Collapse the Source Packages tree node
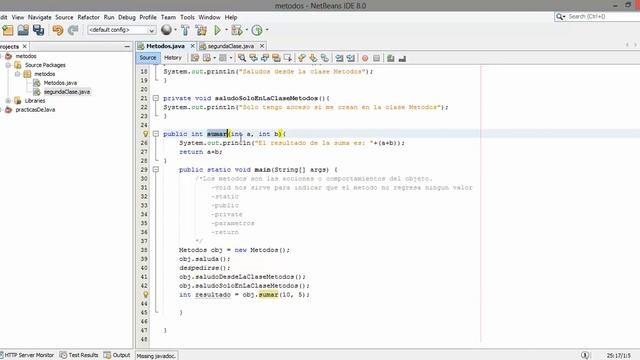Image resolution: width=640 pixels, height=360 pixels. click(x=8, y=65)
